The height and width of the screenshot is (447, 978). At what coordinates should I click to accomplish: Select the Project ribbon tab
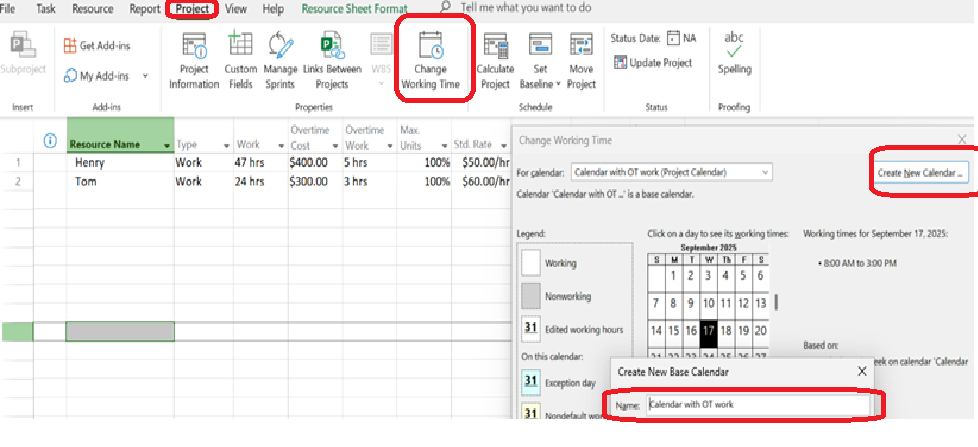pyautogui.click(x=192, y=9)
